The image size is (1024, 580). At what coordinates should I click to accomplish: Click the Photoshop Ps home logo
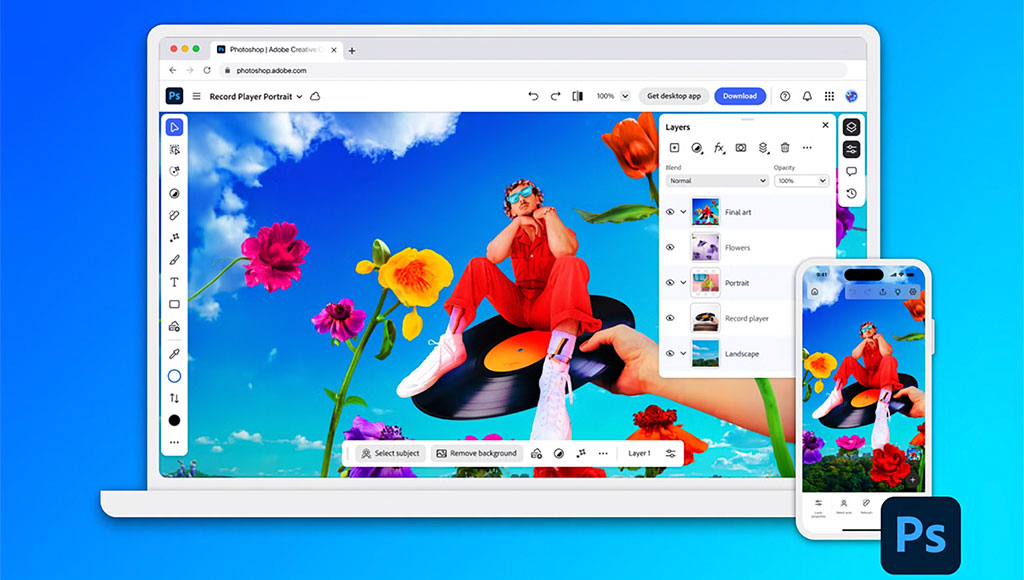[174, 96]
